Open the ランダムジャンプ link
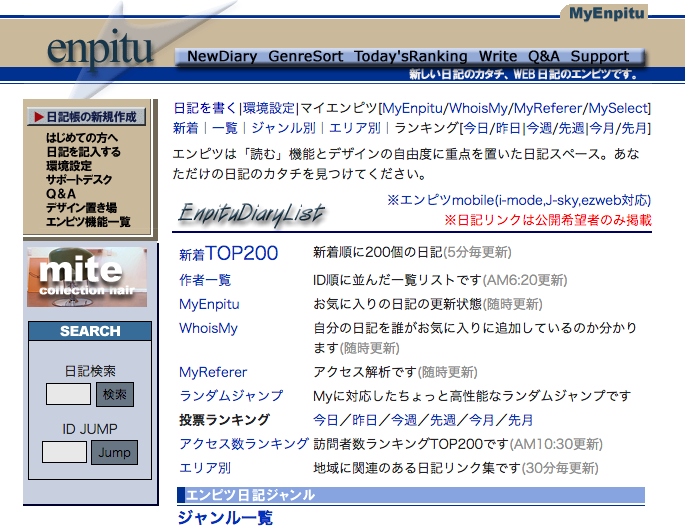This screenshot has height=531, width=685. [231, 396]
